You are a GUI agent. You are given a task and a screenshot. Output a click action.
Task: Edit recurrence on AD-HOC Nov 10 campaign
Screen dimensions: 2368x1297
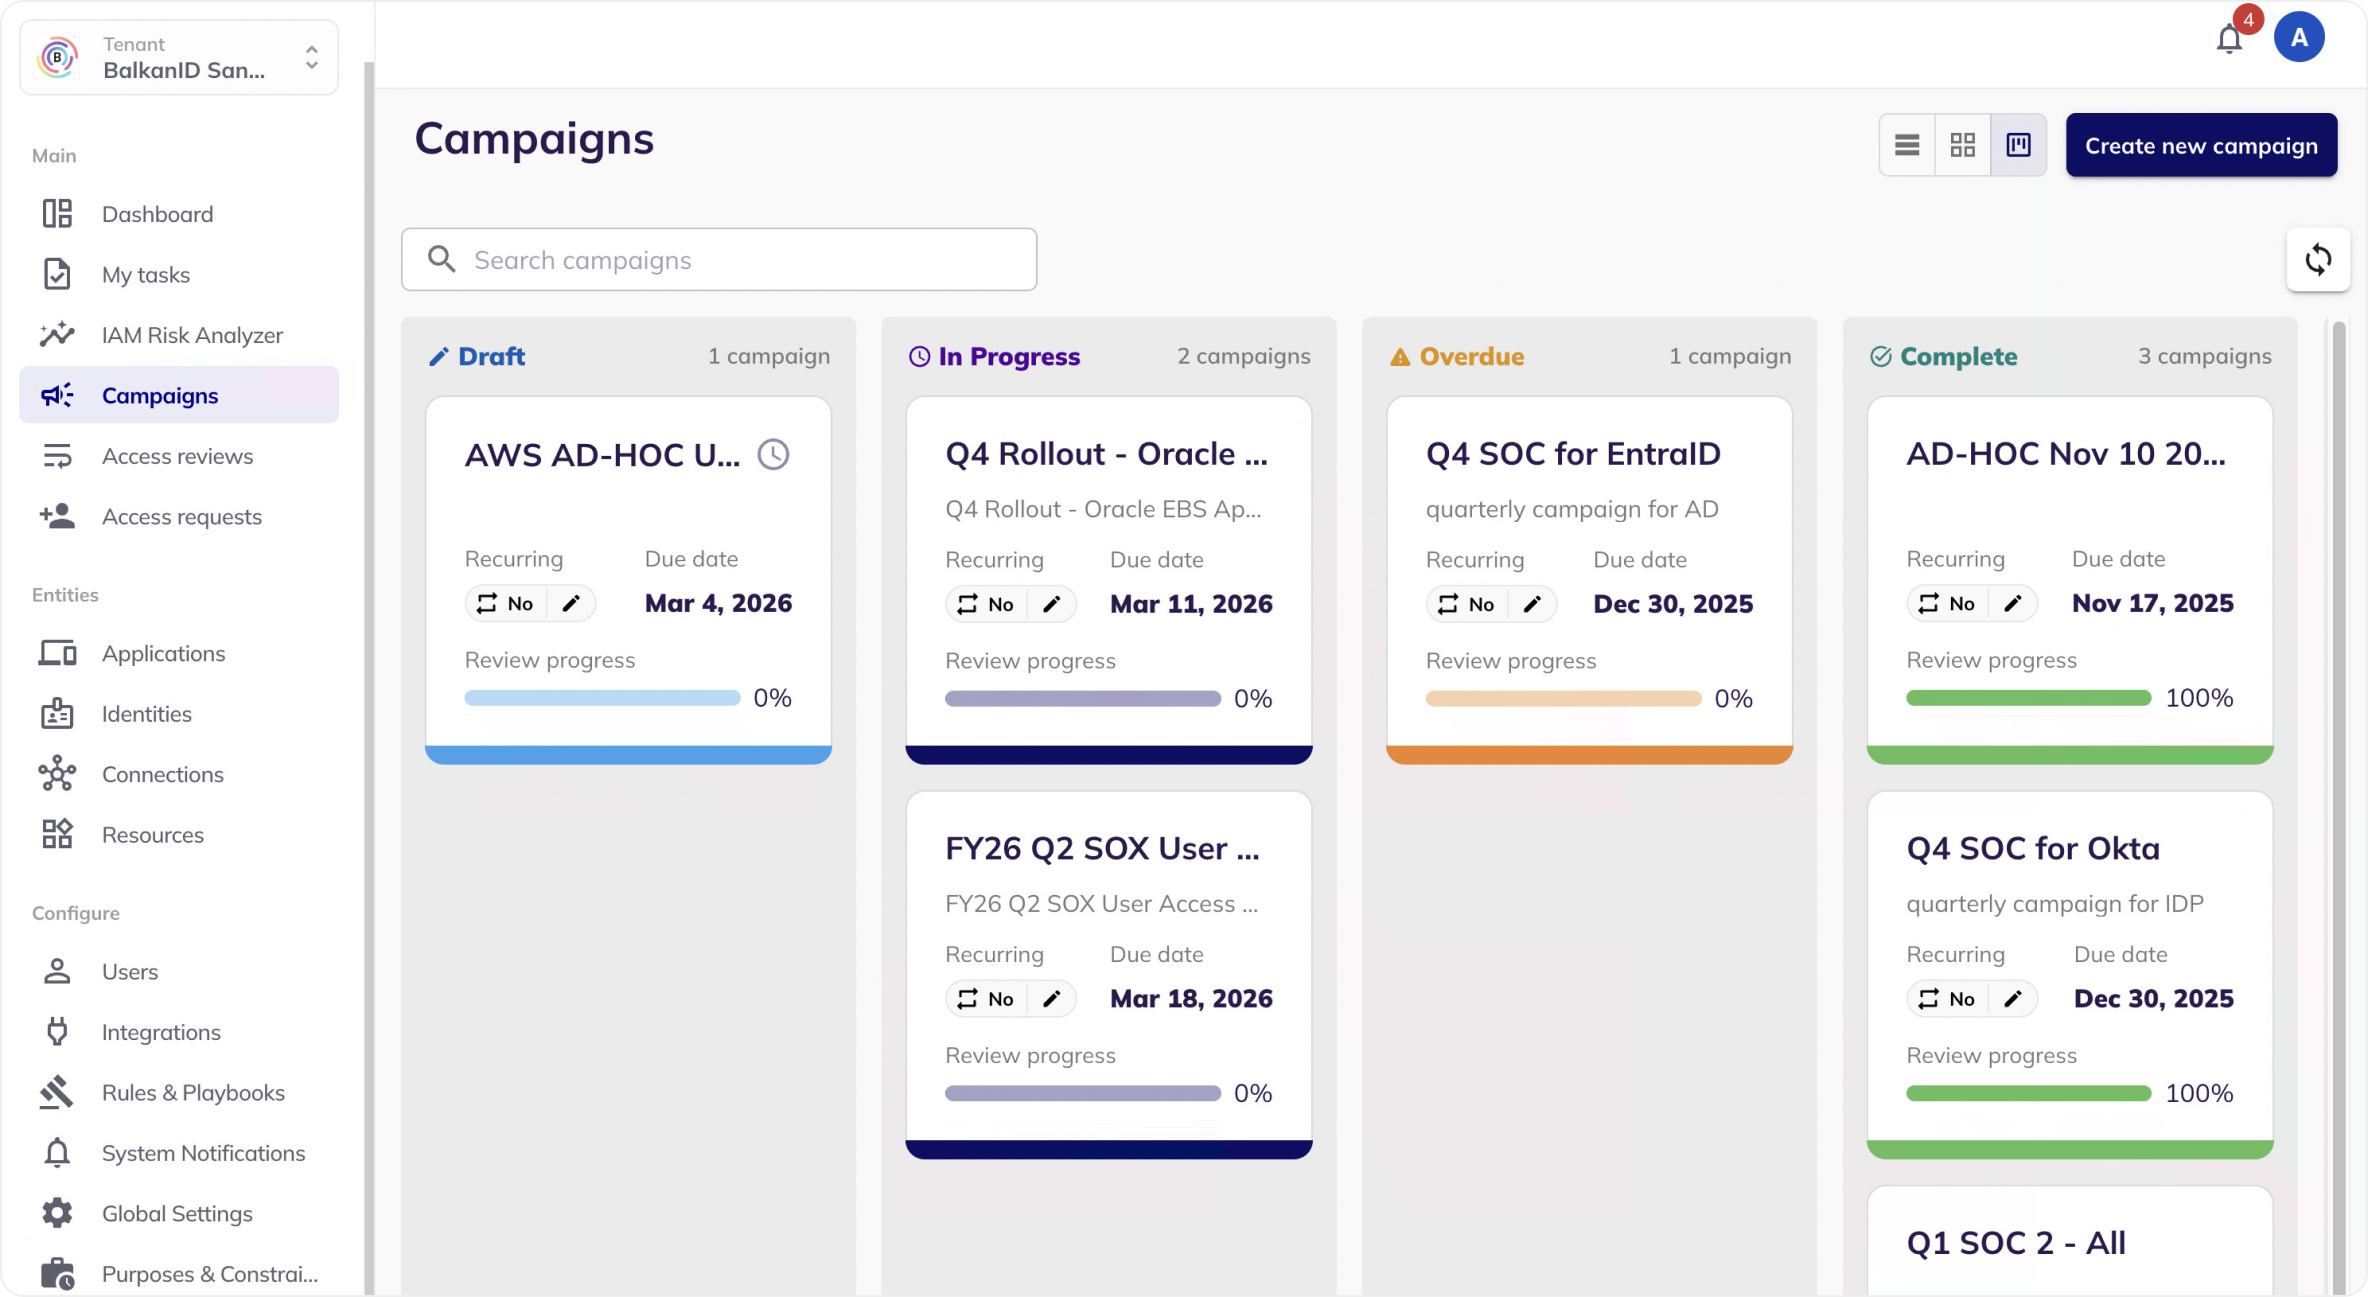[x=2012, y=604]
